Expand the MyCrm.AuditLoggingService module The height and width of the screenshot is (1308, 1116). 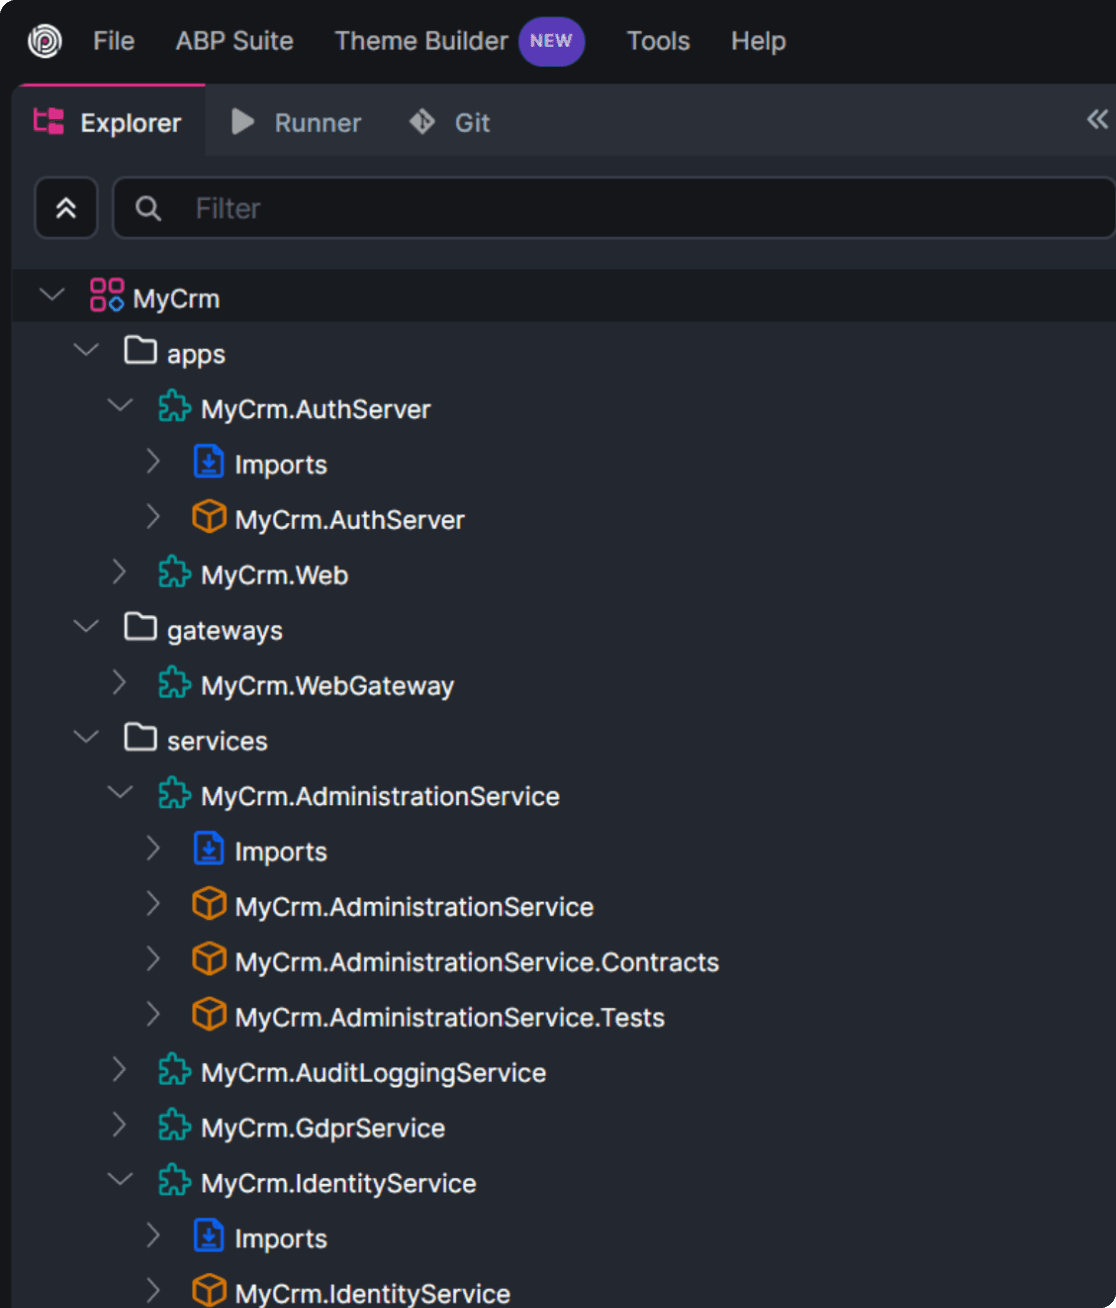click(120, 1070)
